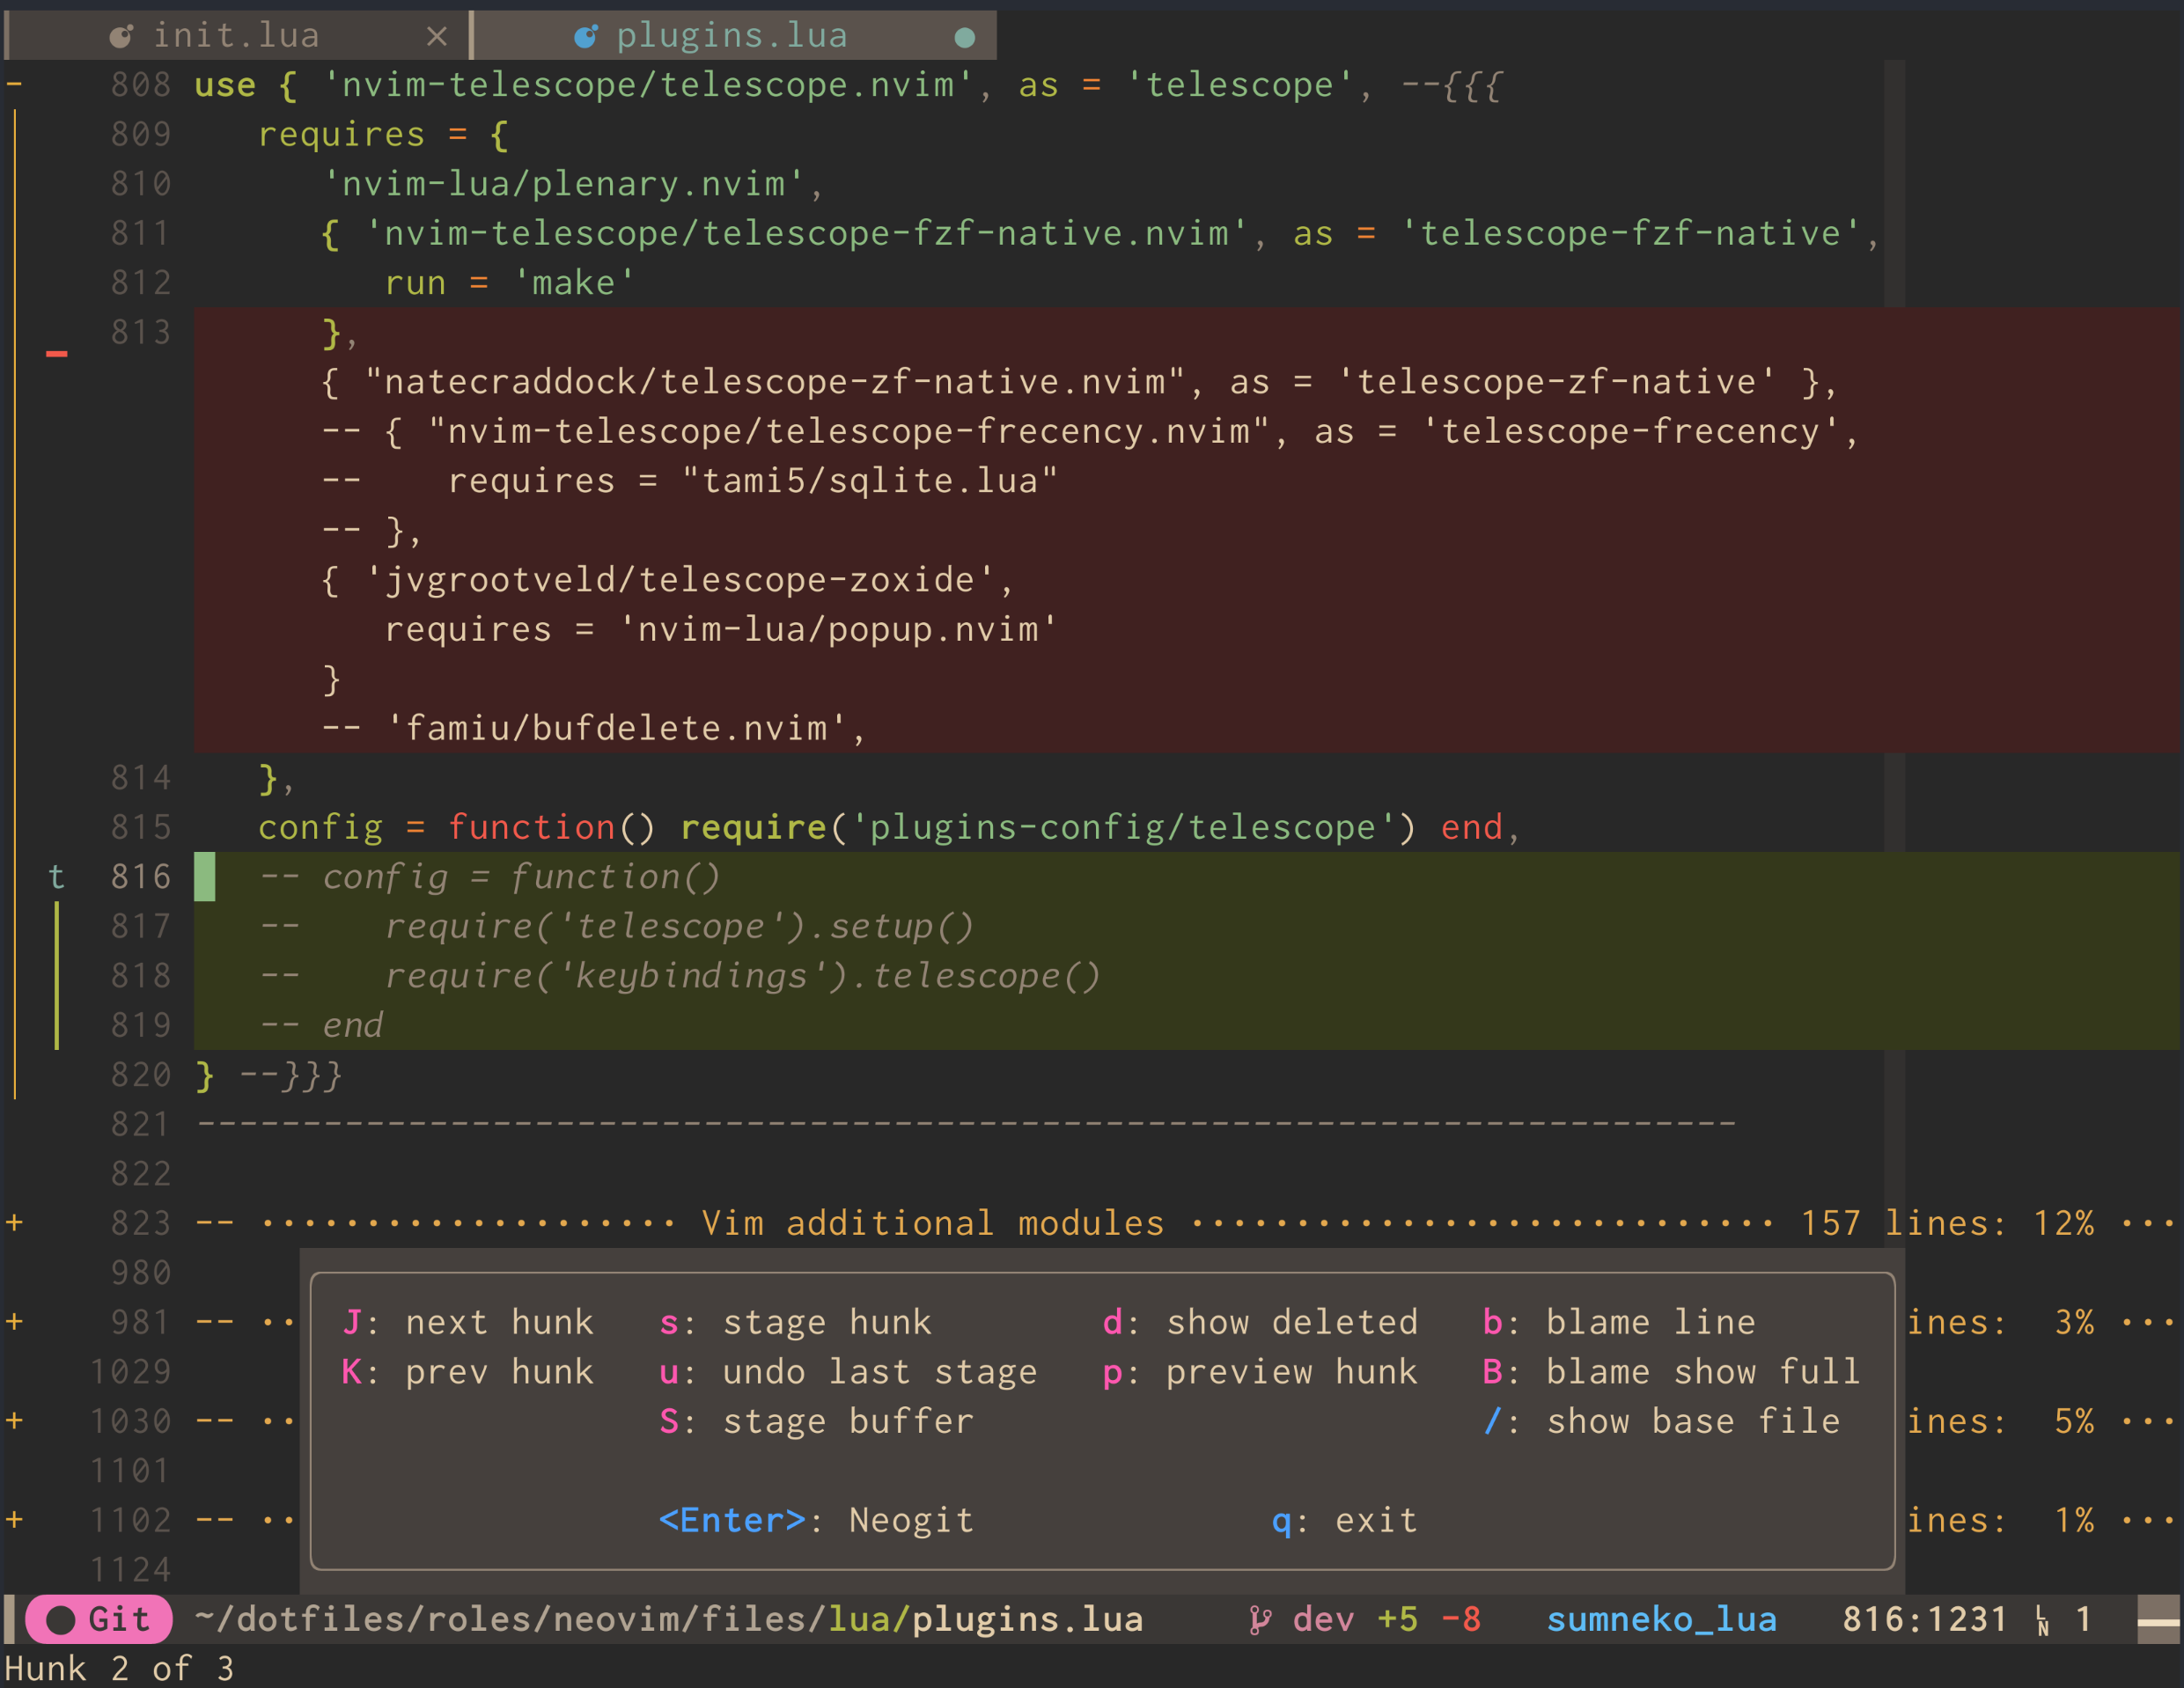Screen dimensions: 2184x1688
Task: Close the init.lua tab
Action: click(436, 37)
